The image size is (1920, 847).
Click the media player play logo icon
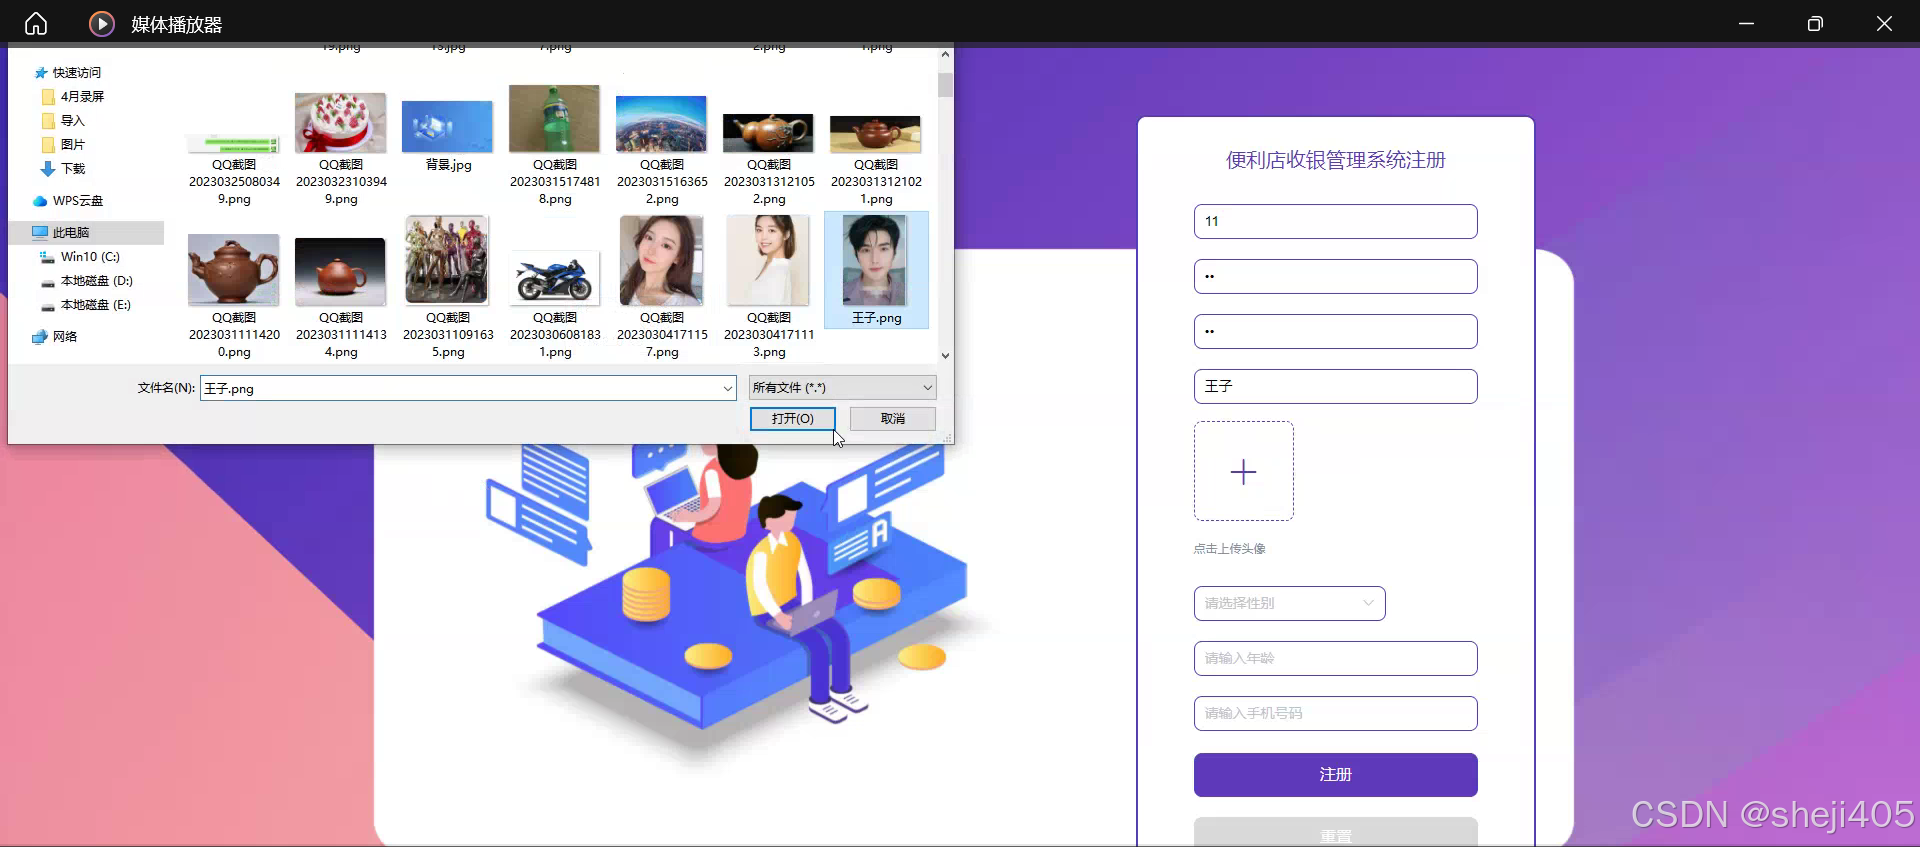(x=102, y=24)
